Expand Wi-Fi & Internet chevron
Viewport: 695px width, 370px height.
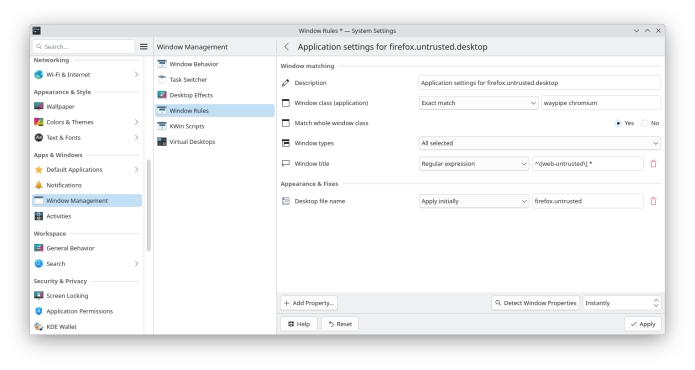[x=137, y=74]
